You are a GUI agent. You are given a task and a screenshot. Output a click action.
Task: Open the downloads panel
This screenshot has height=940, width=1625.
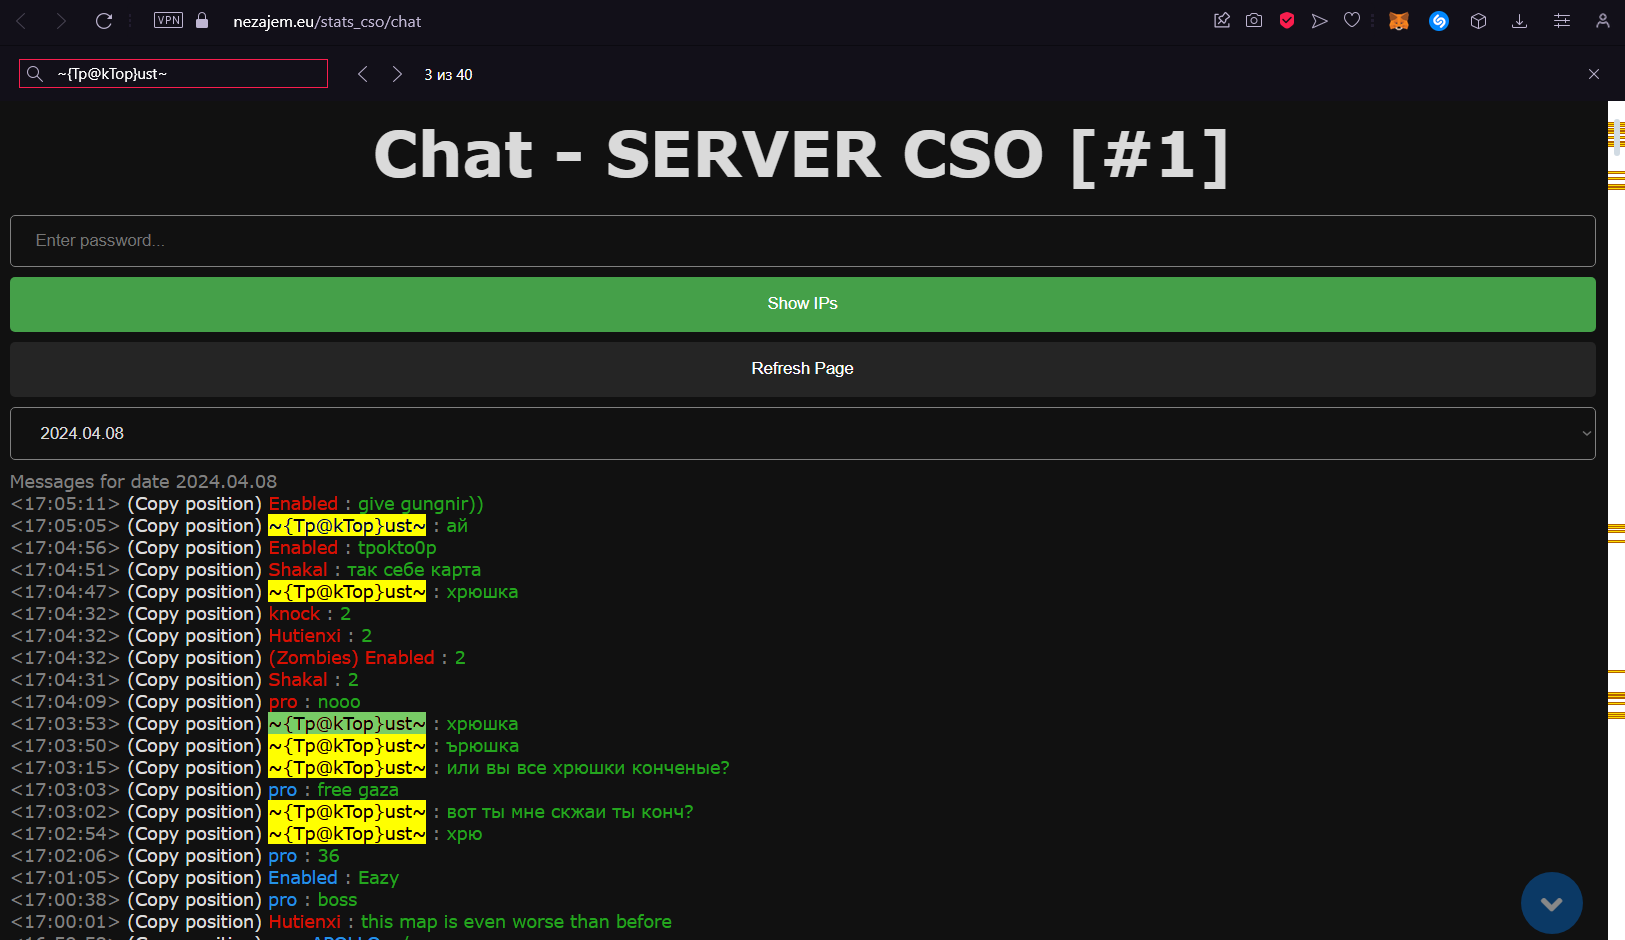pos(1519,21)
